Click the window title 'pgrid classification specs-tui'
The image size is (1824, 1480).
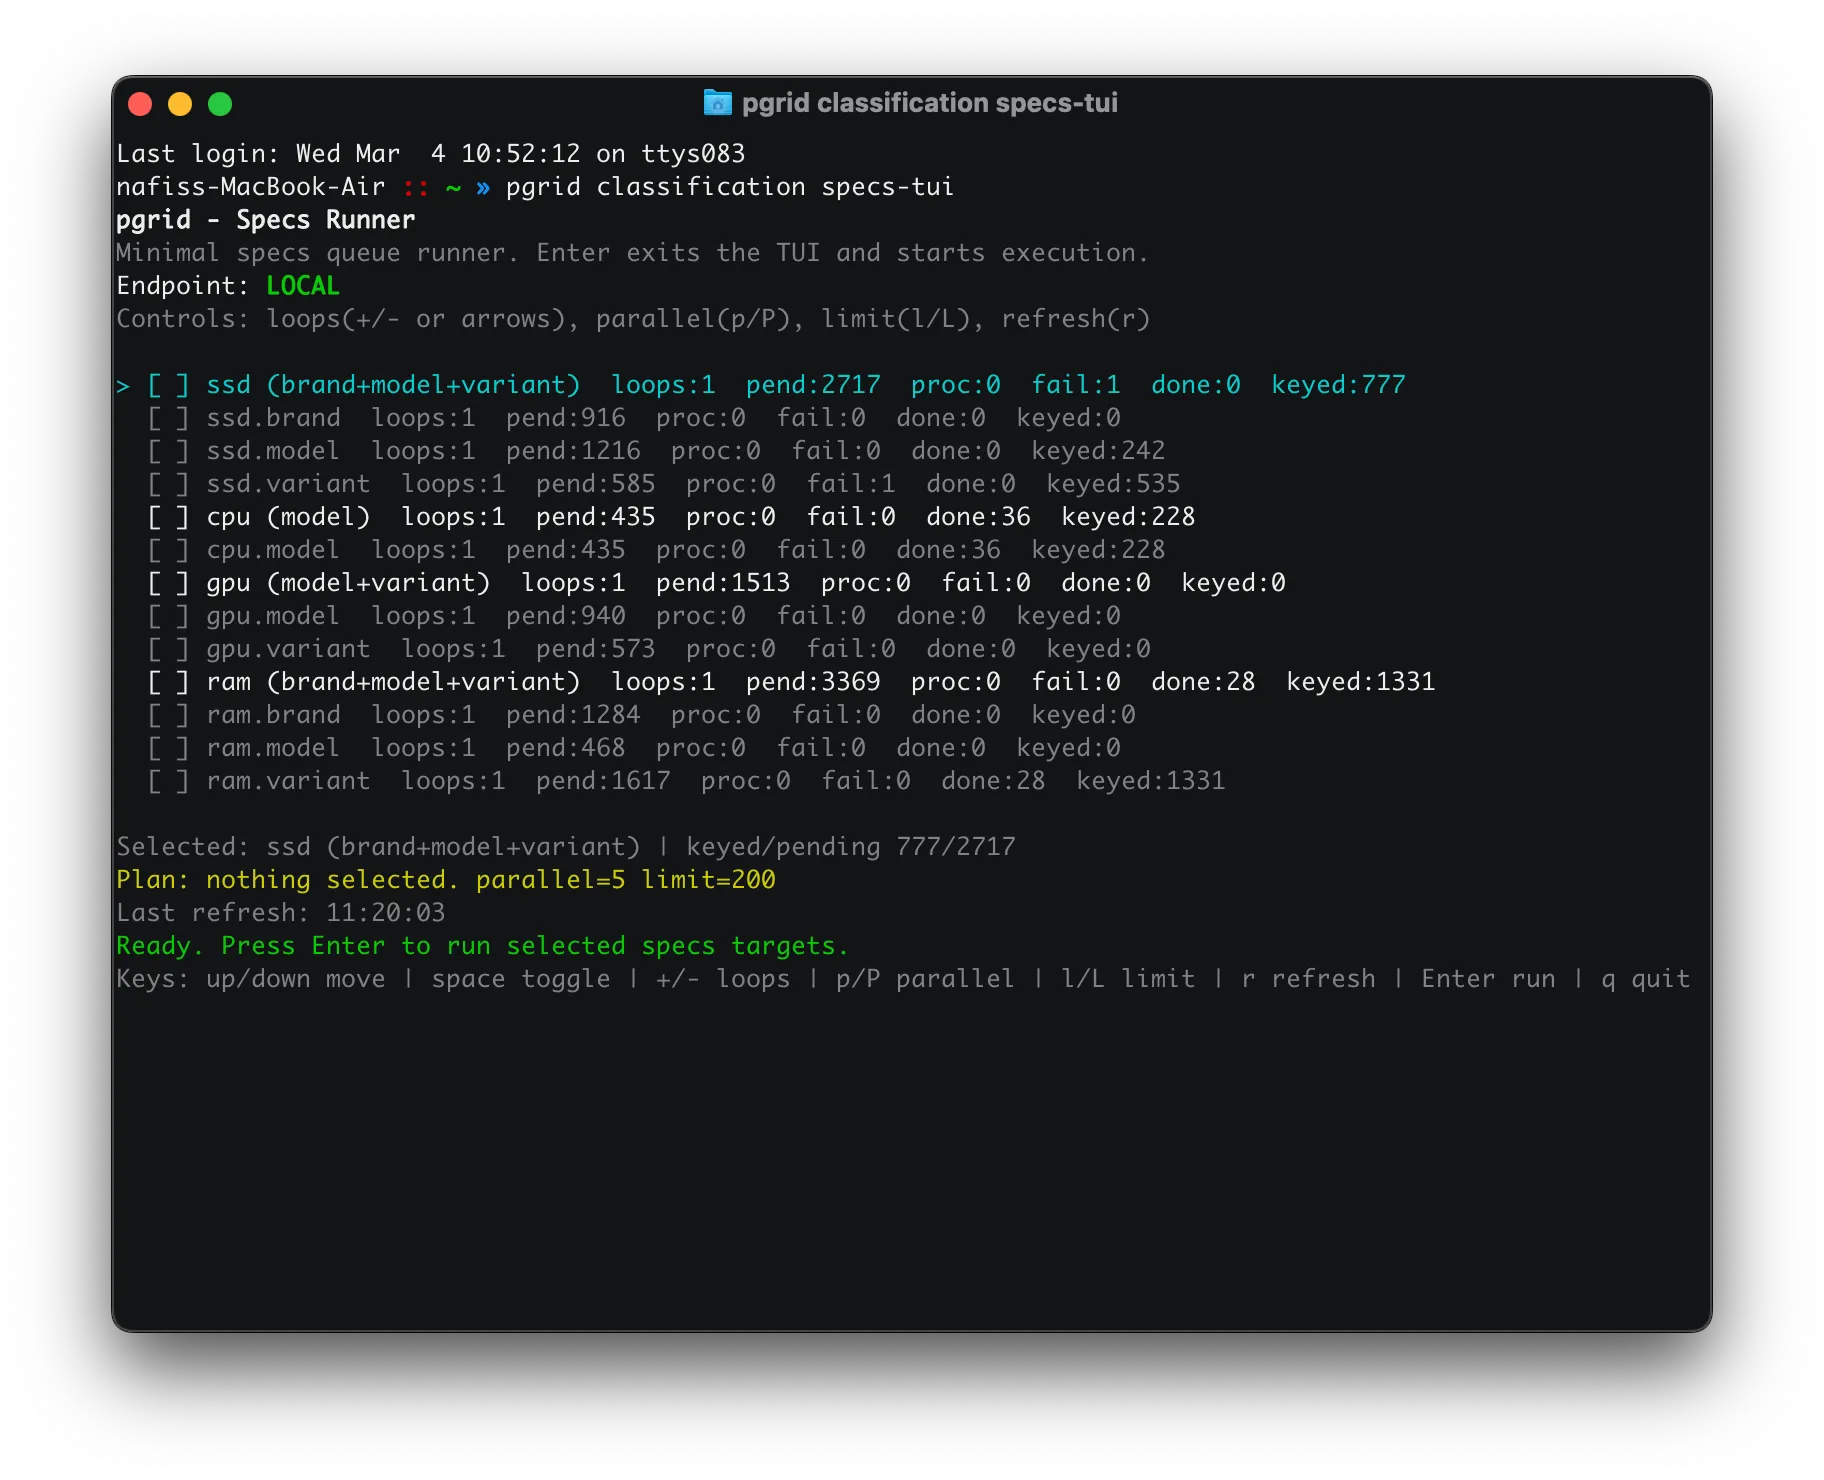pyautogui.click(x=929, y=103)
